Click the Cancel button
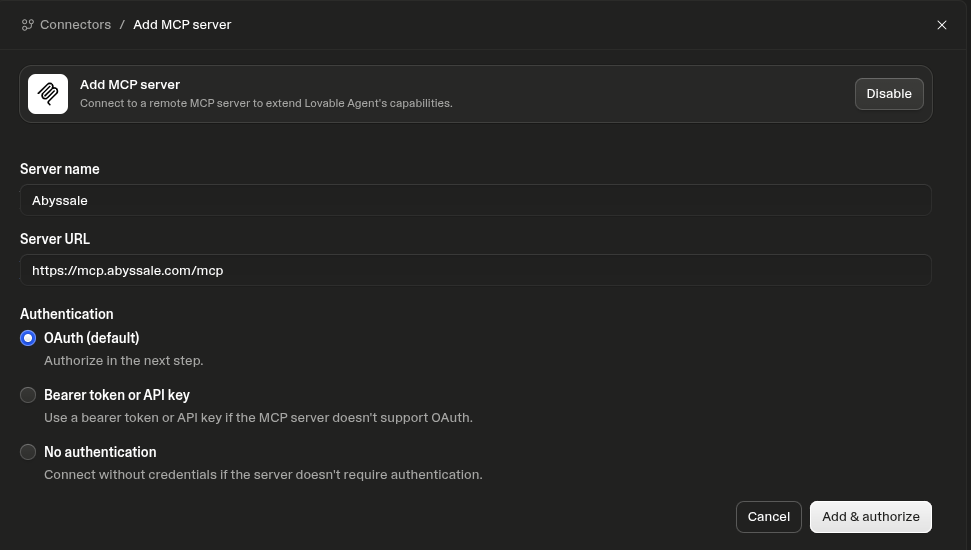The image size is (971, 550). (769, 517)
